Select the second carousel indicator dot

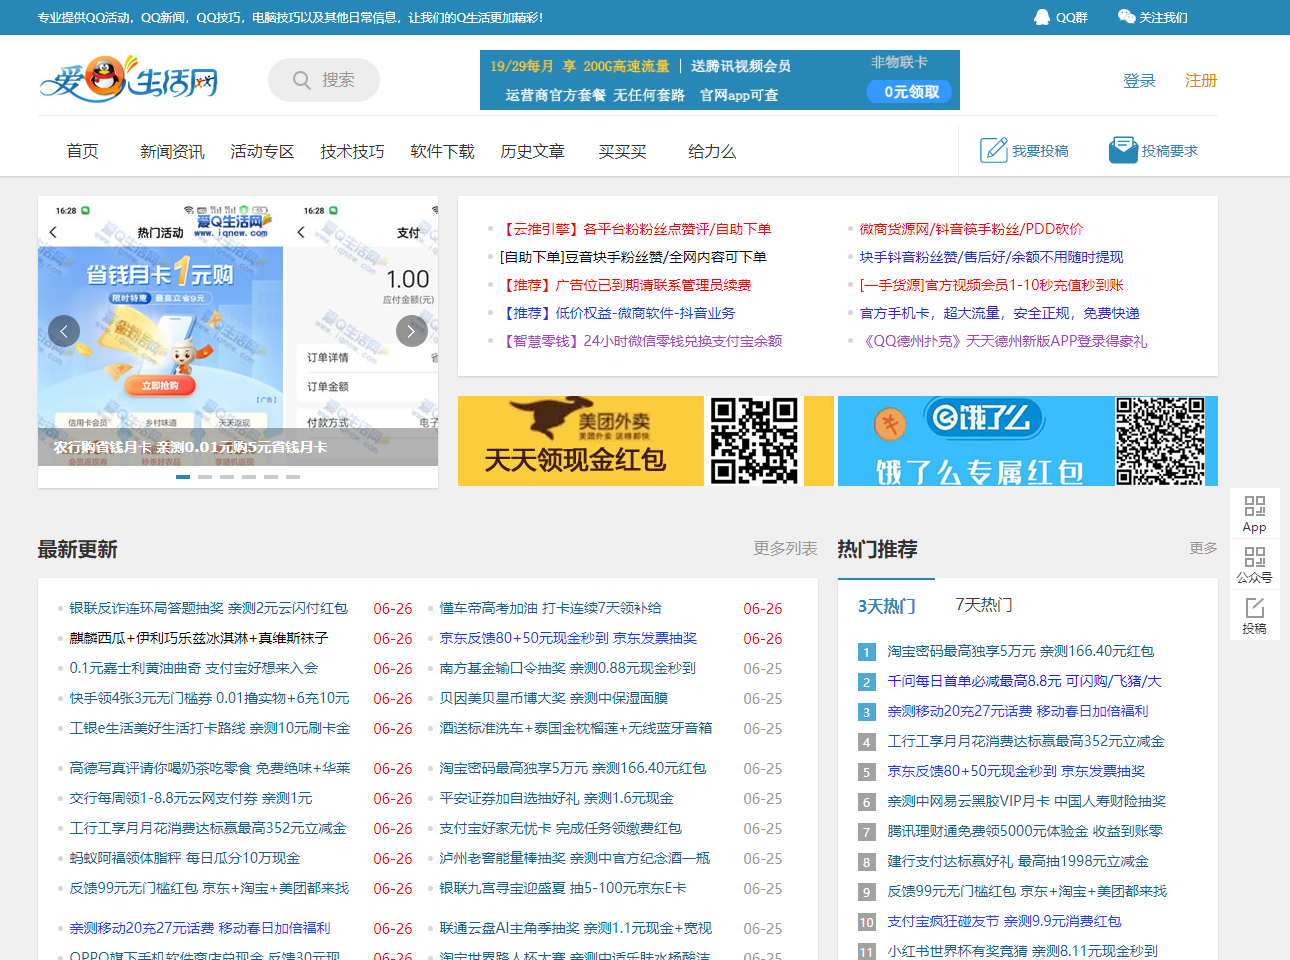(205, 477)
